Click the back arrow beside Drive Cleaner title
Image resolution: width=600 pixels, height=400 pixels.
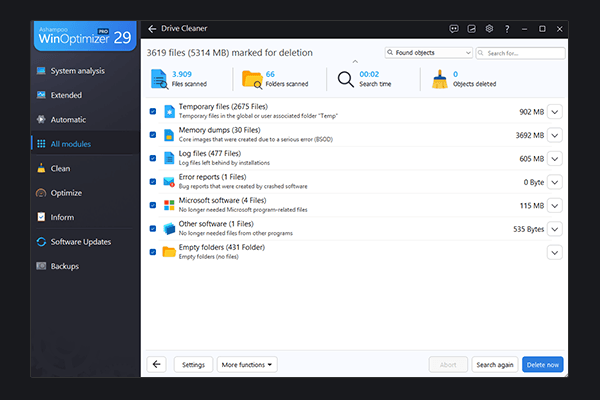pos(152,29)
